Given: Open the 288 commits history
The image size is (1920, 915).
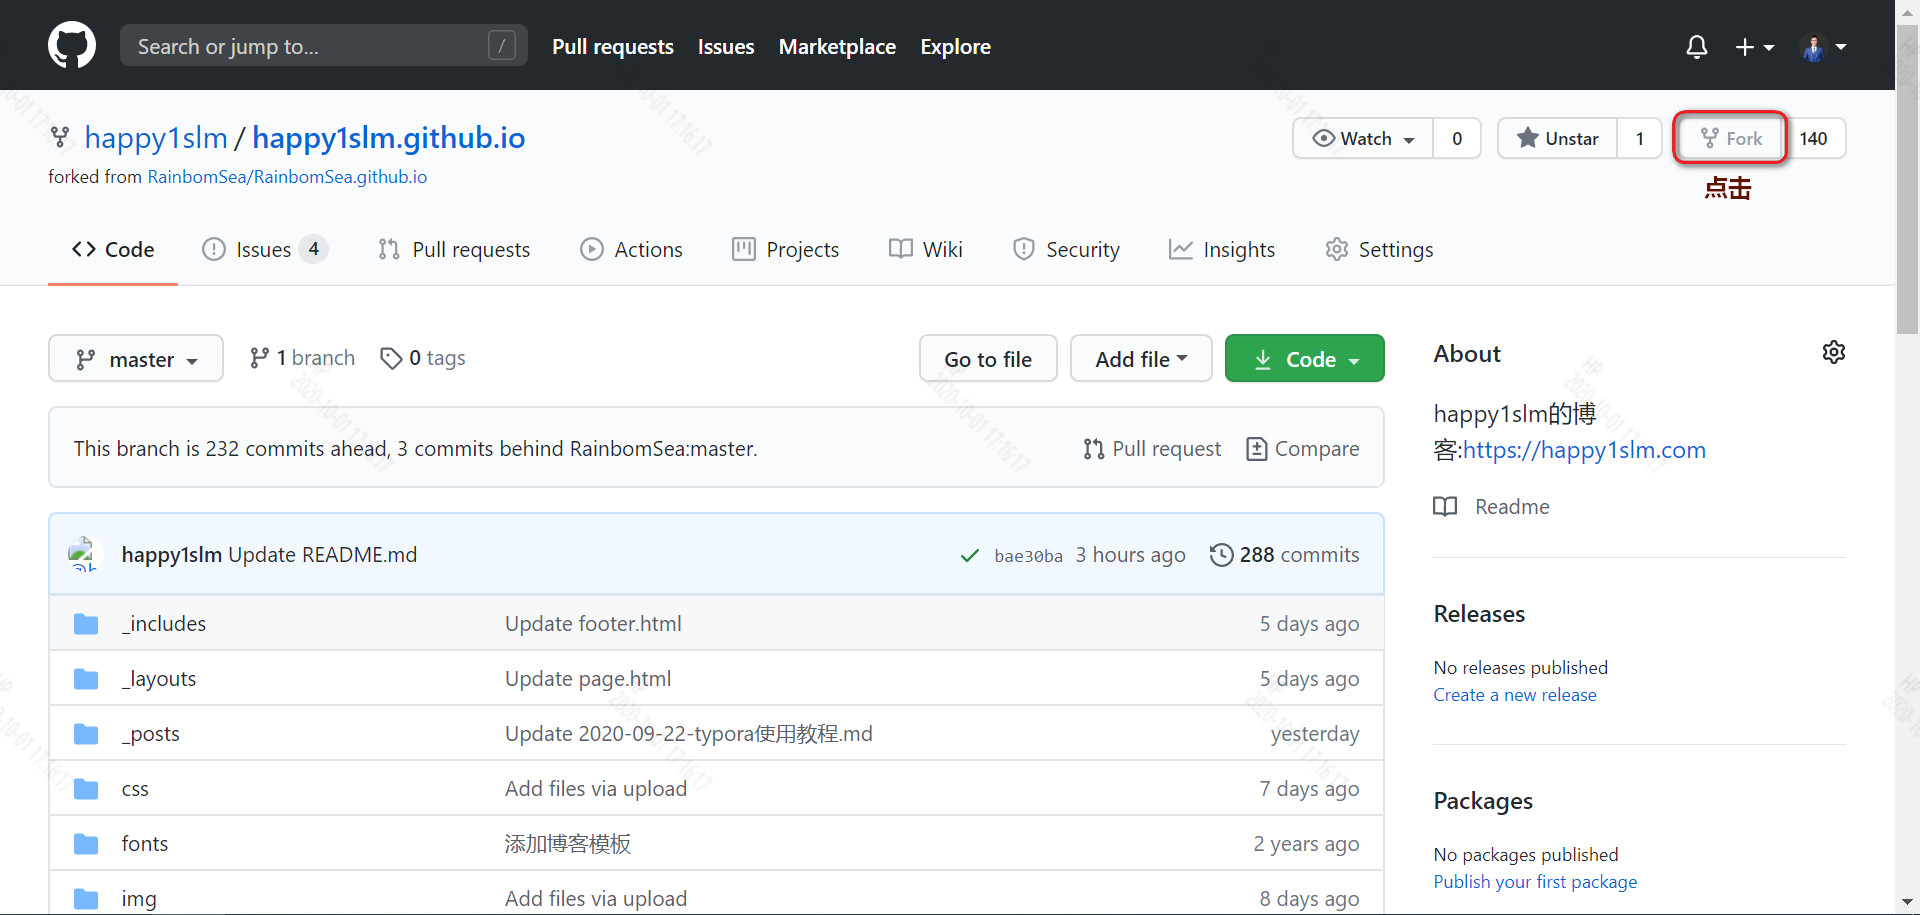Looking at the screenshot, I should coord(1285,555).
